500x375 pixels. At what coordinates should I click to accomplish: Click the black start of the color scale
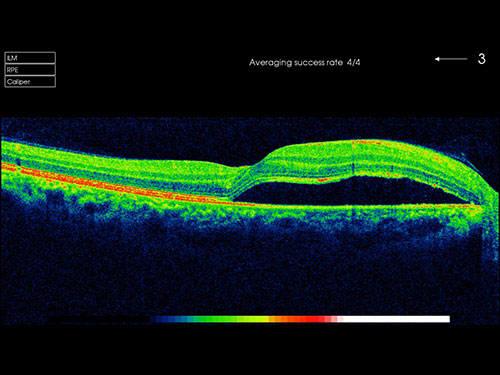point(100,319)
